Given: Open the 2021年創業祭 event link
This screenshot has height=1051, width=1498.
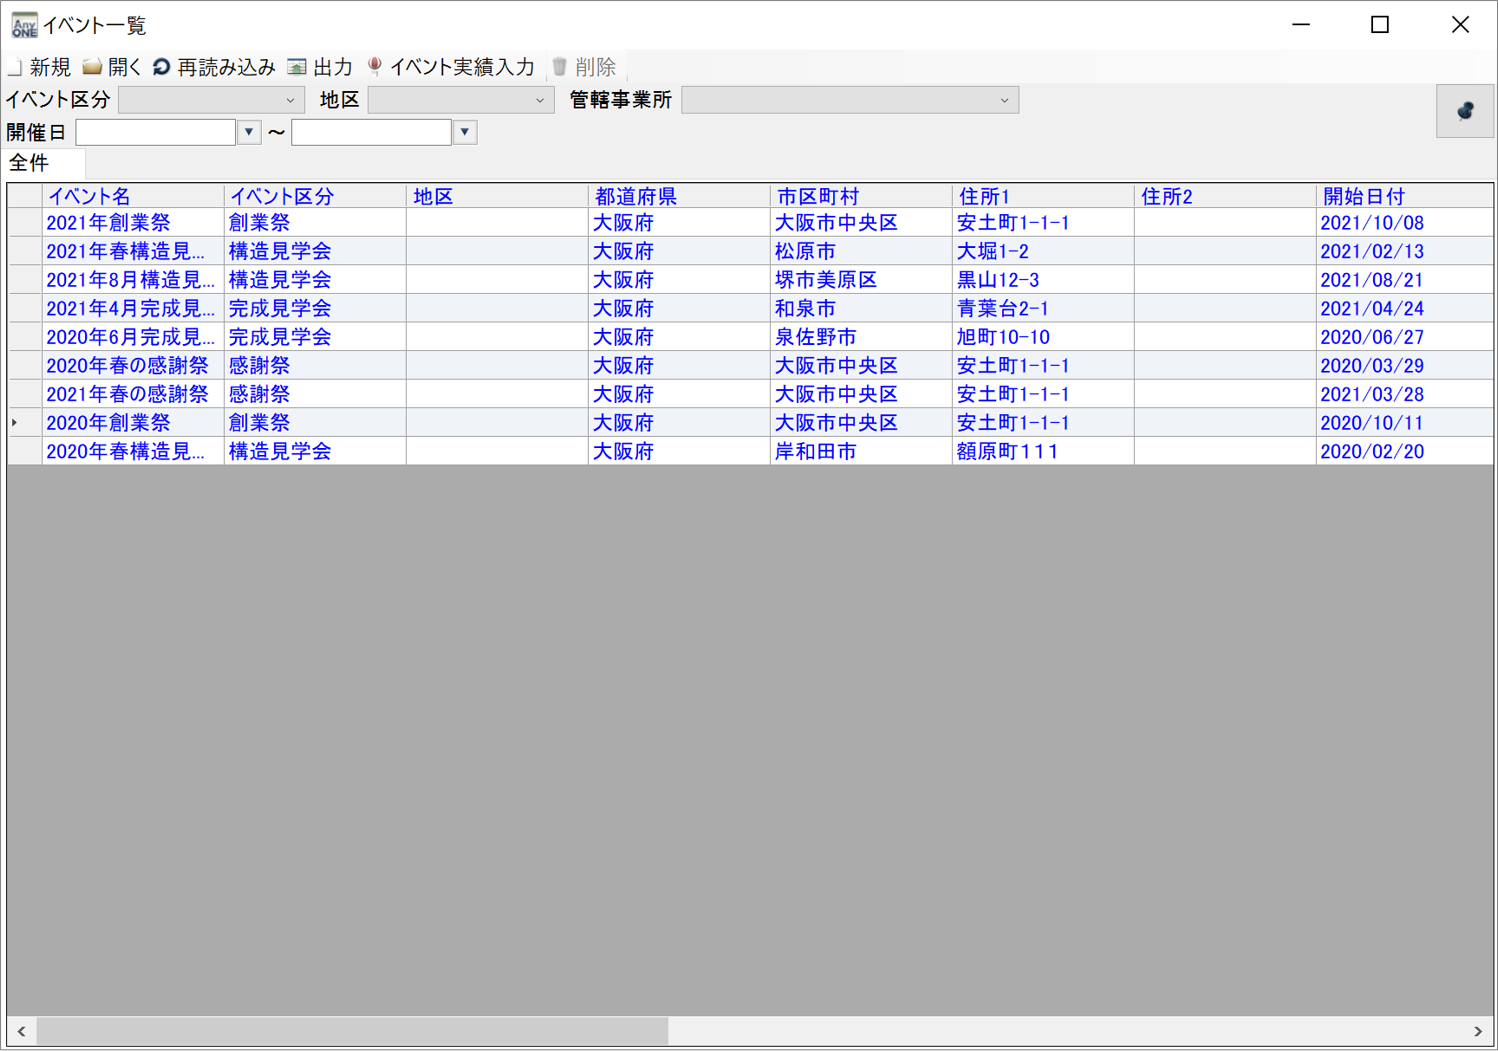Looking at the screenshot, I should (x=108, y=223).
